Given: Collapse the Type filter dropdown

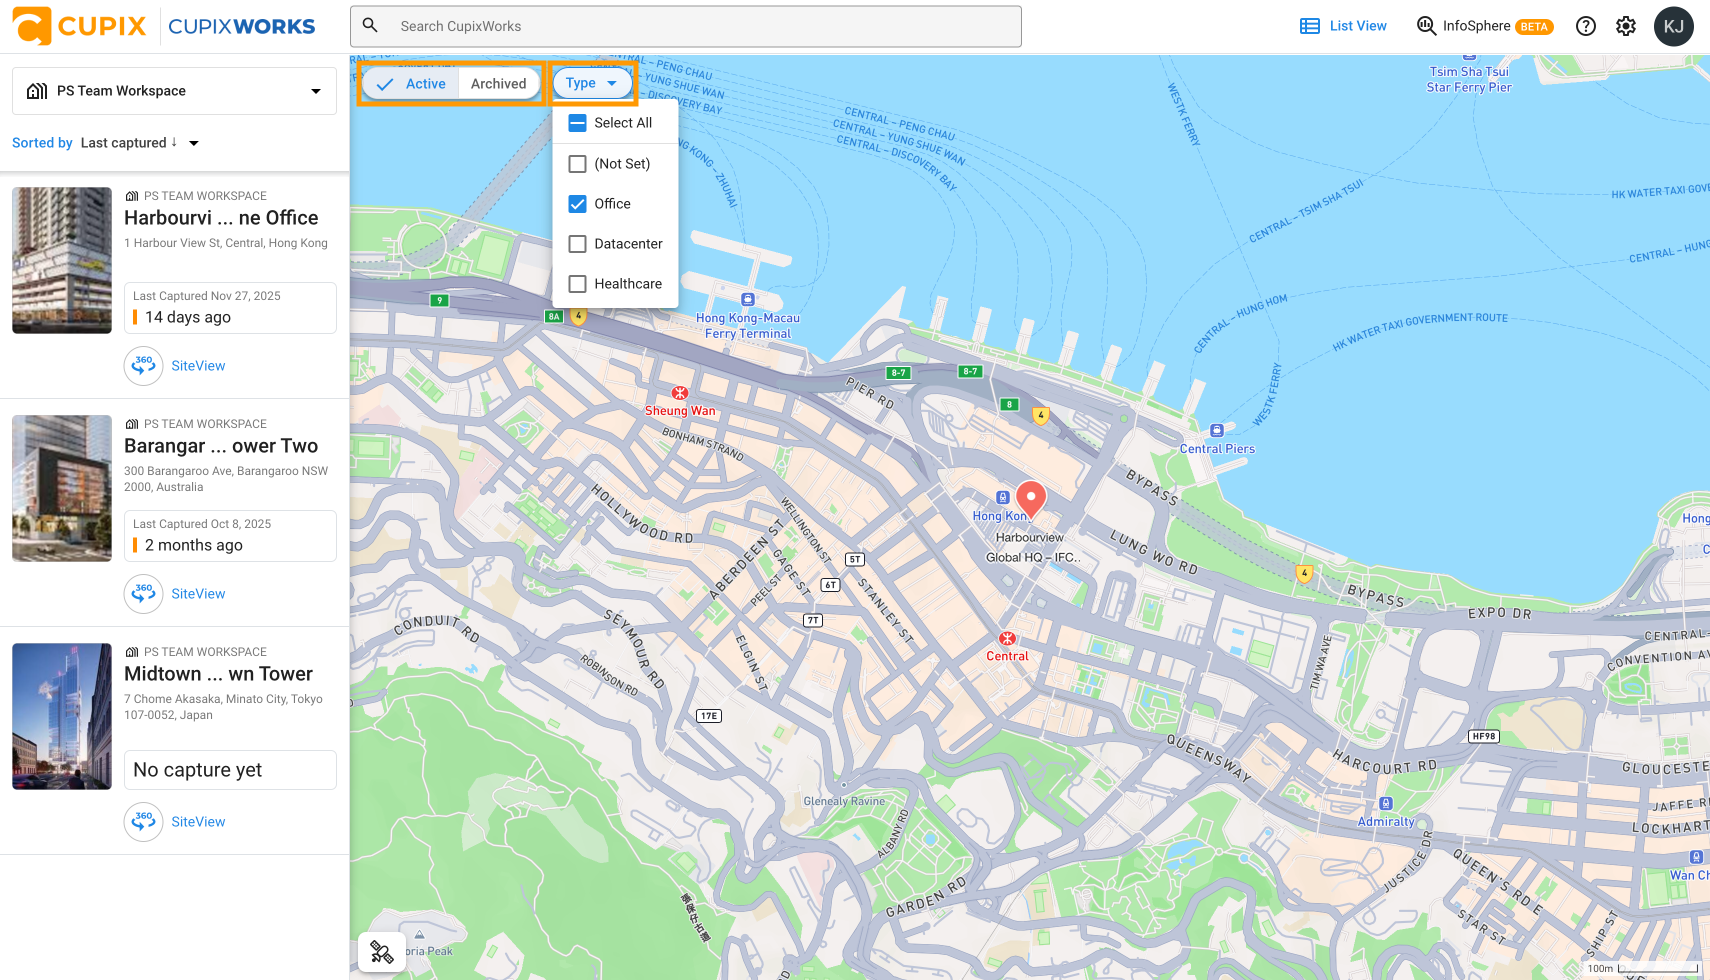Looking at the screenshot, I should [x=592, y=83].
